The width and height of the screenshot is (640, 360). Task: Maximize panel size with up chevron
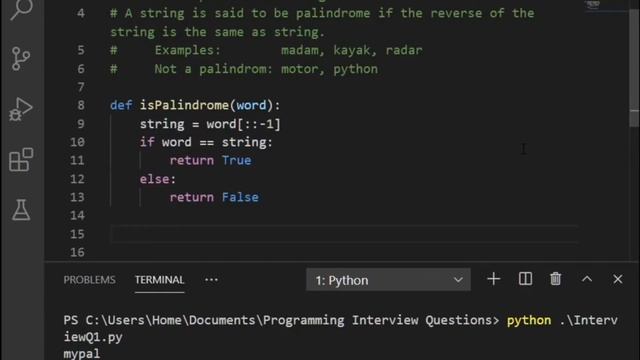(x=587, y=279)
